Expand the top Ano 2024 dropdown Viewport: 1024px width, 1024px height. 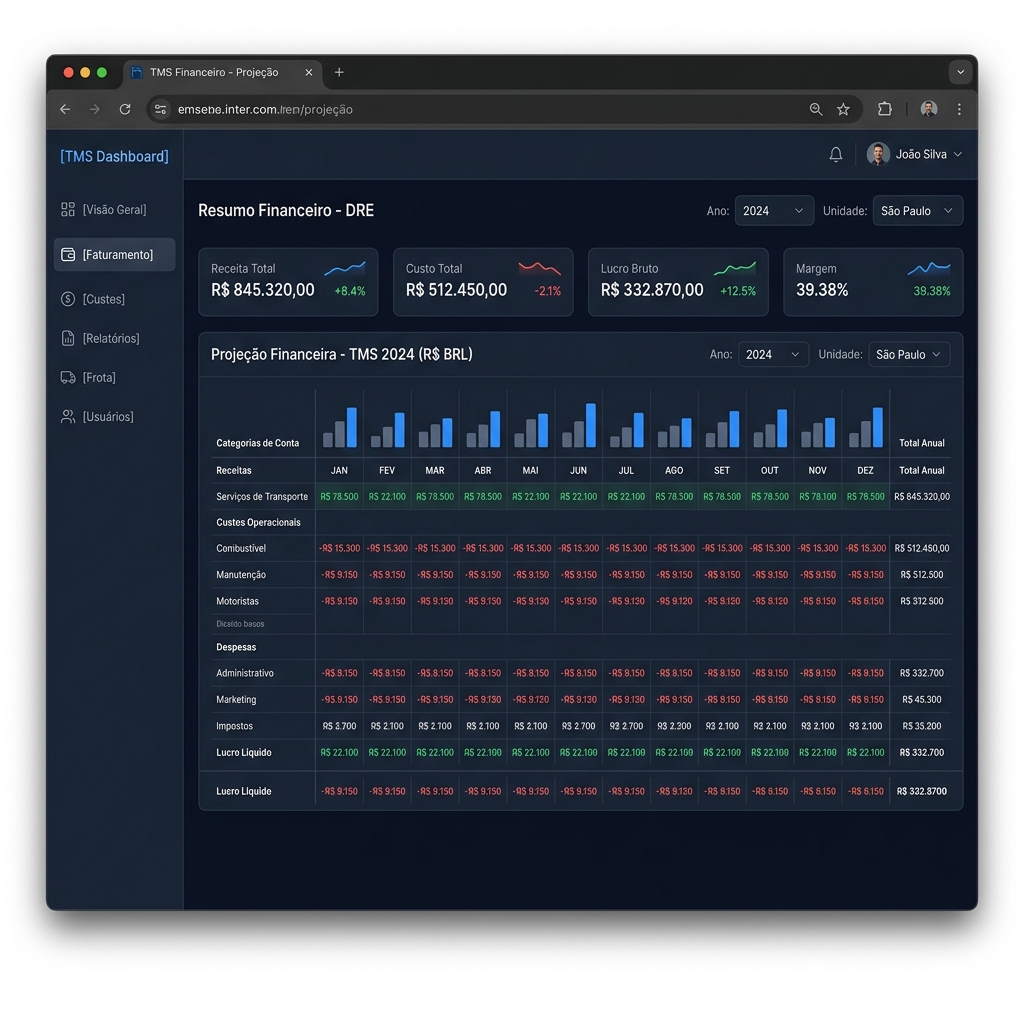[x=774, y=211]
